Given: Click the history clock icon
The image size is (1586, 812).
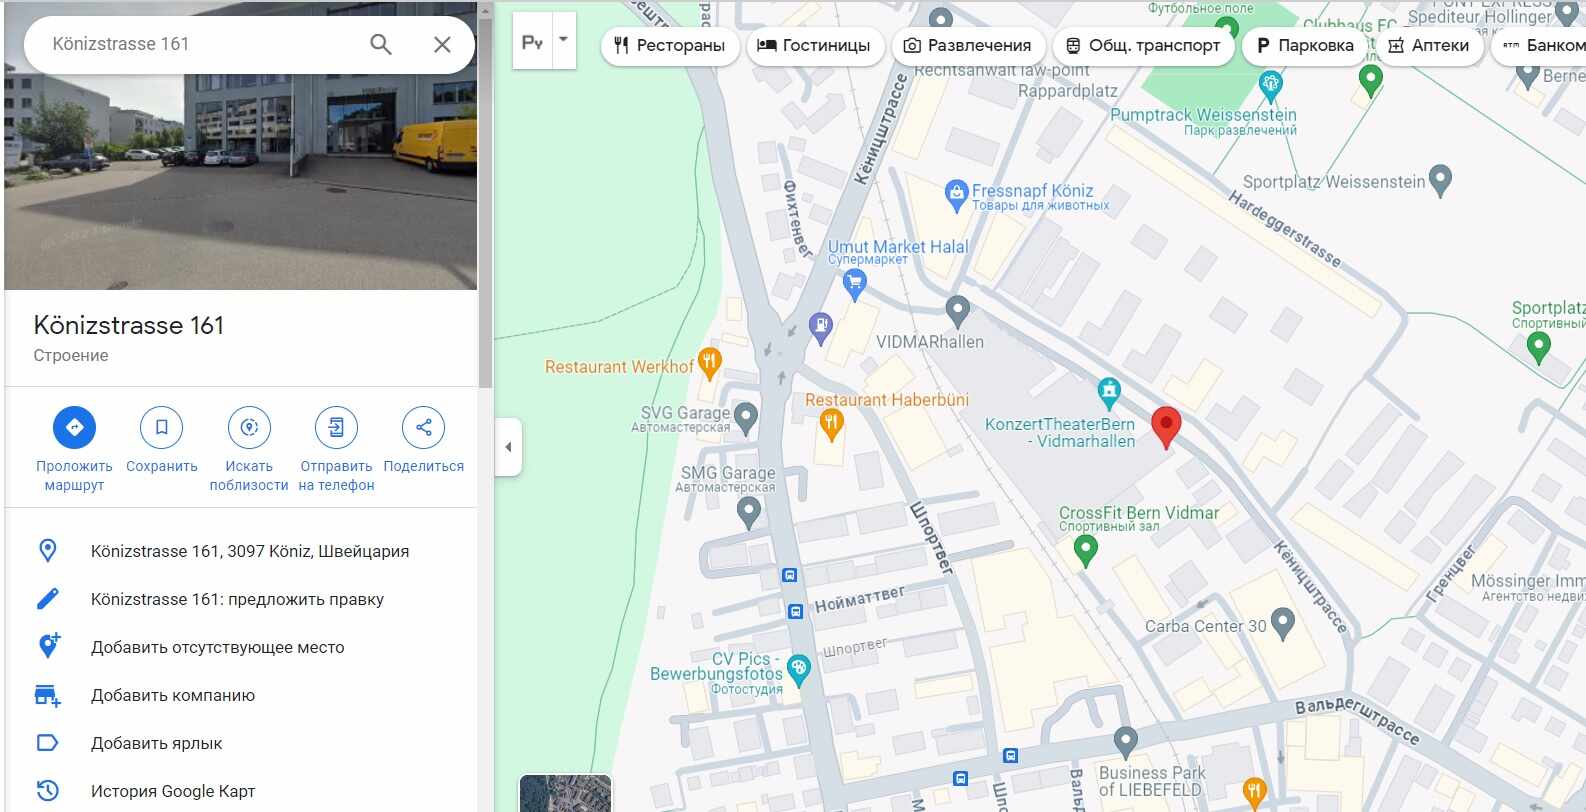Looking at the screenshot, I should [x=47, y=791].
